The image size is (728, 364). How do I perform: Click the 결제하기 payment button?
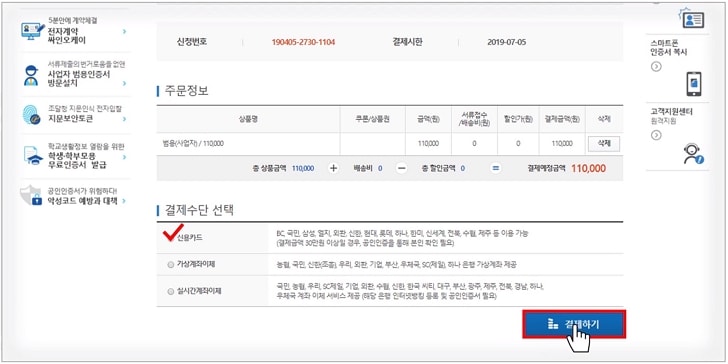point(574,324)
